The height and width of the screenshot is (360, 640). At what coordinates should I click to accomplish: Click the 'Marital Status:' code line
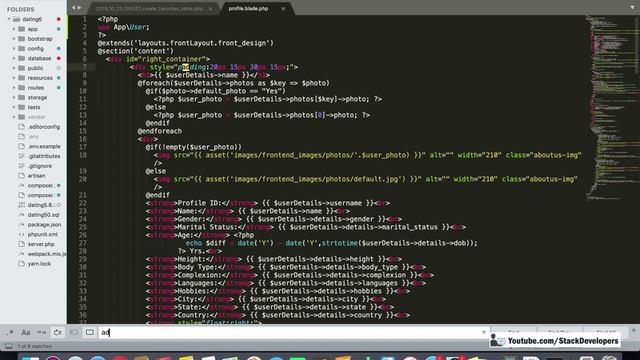(x=306, y=227)
